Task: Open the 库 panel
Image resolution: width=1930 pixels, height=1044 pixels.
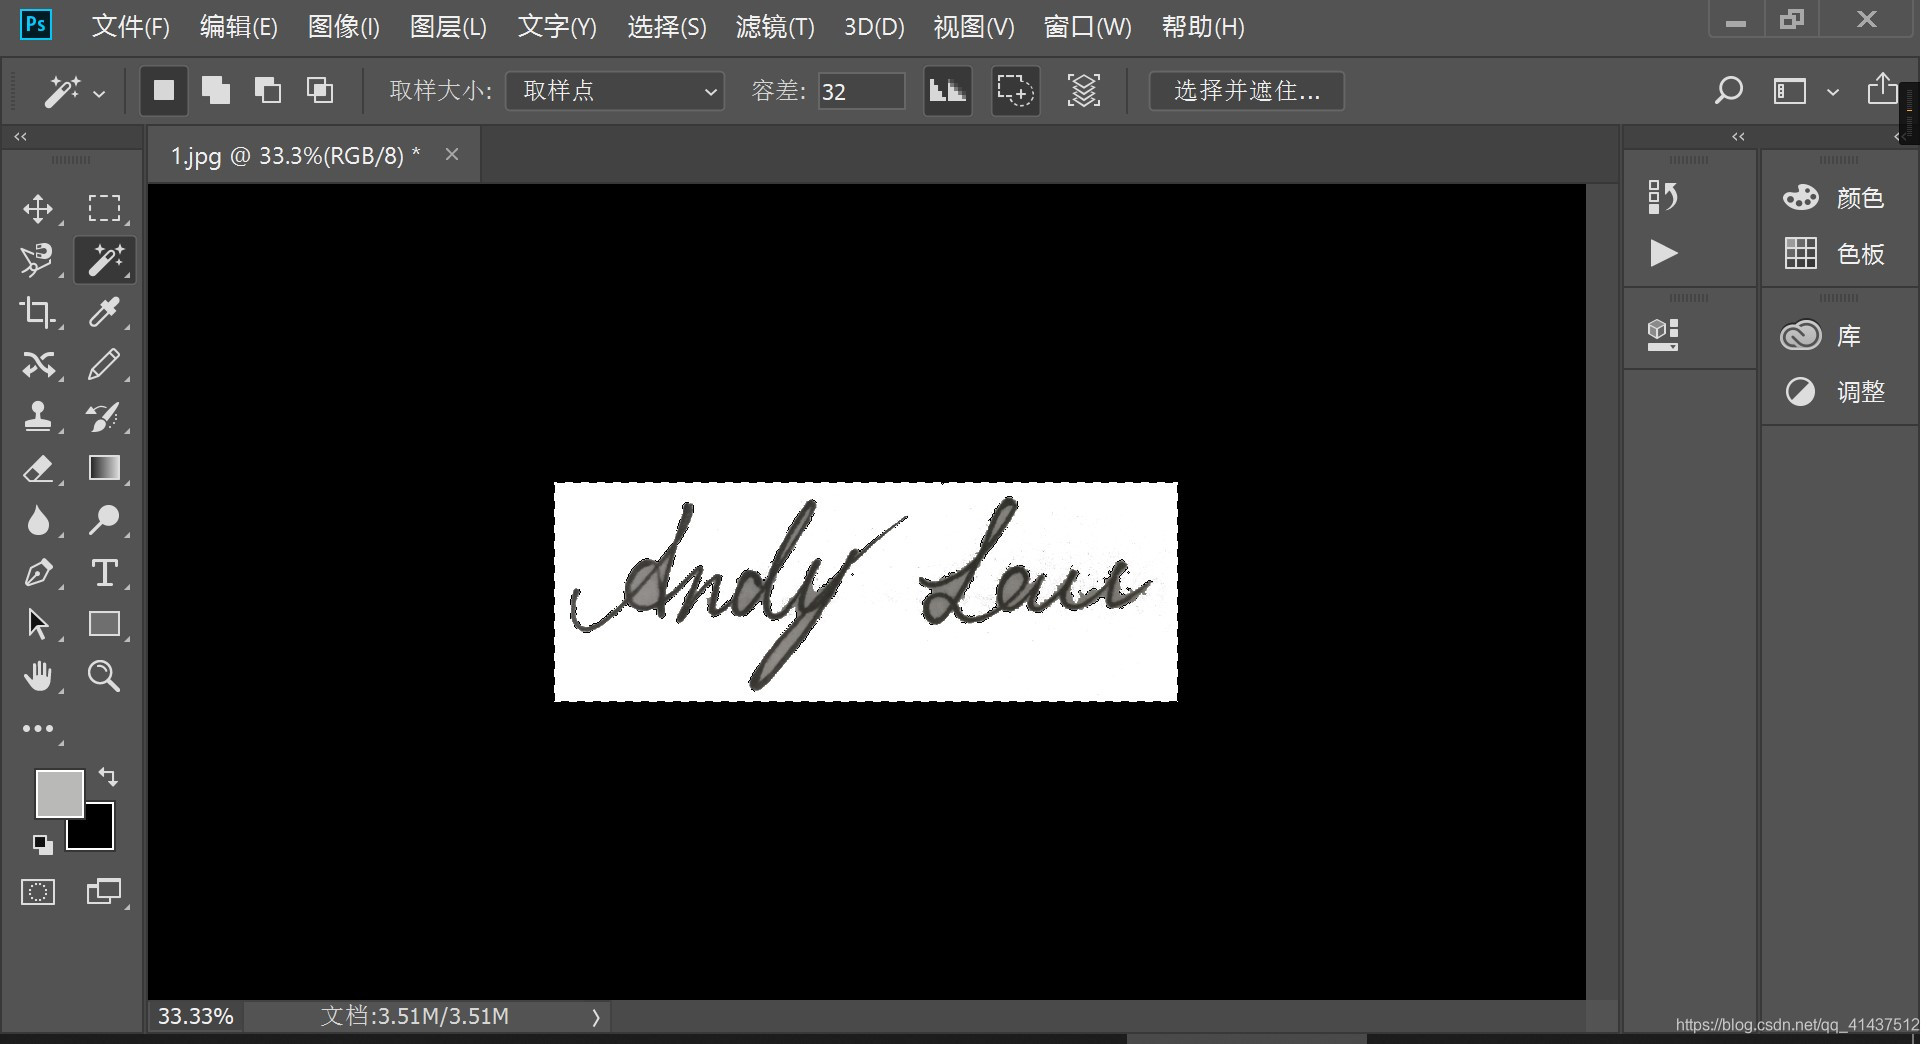Action: pos(1822,336)
